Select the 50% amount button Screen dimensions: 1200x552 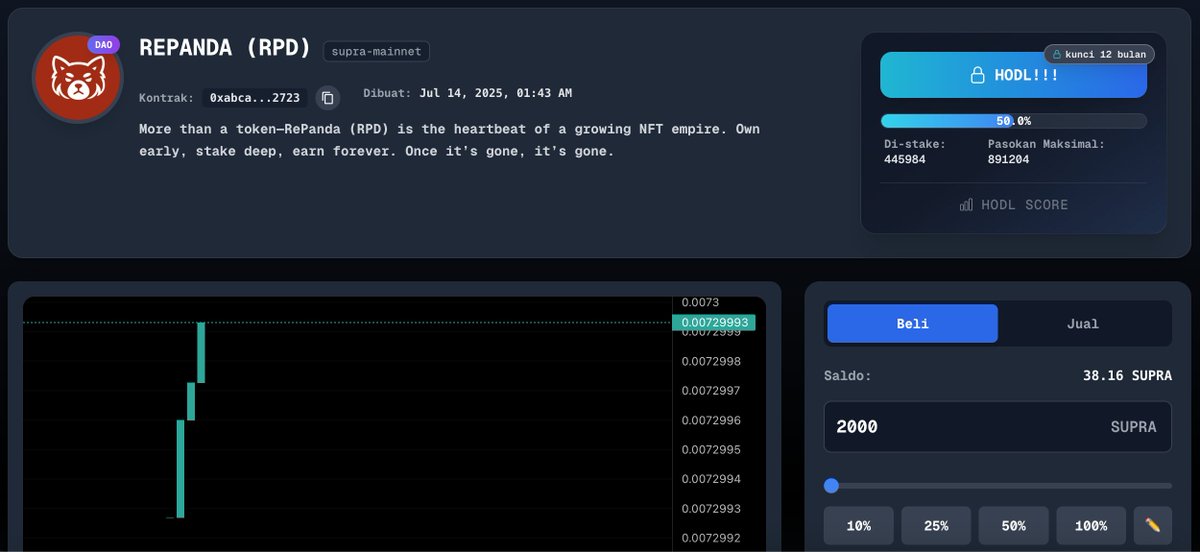pyautogui.click(x=1013, y=525)
